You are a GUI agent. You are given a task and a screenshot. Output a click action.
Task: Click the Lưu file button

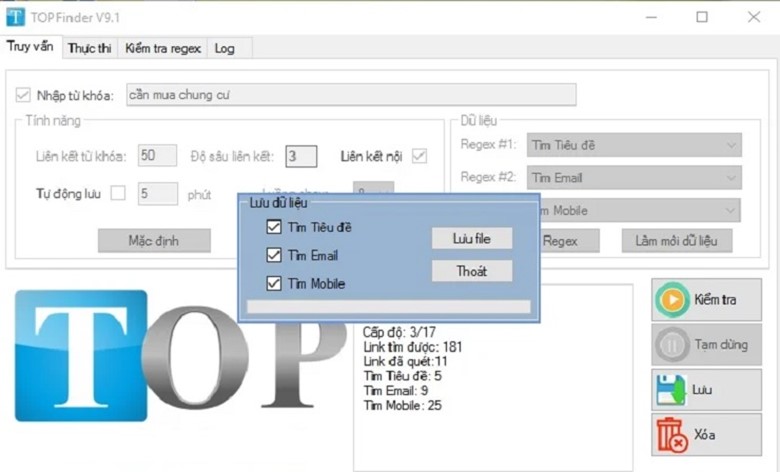coord(472,239)
